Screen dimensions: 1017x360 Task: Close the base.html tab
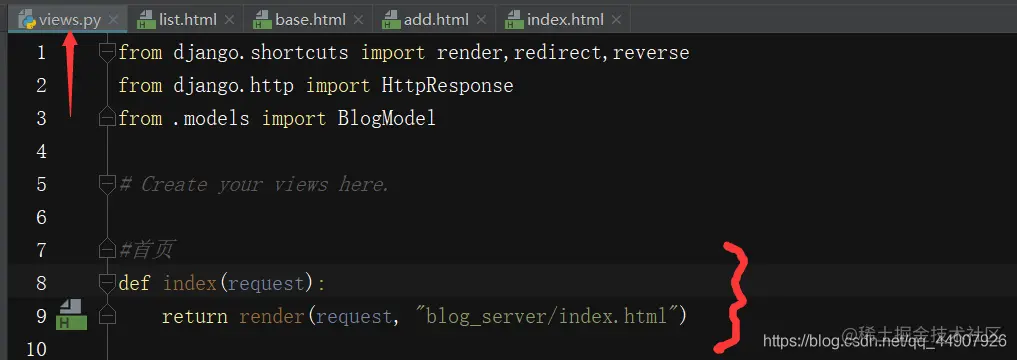[358, 20]
